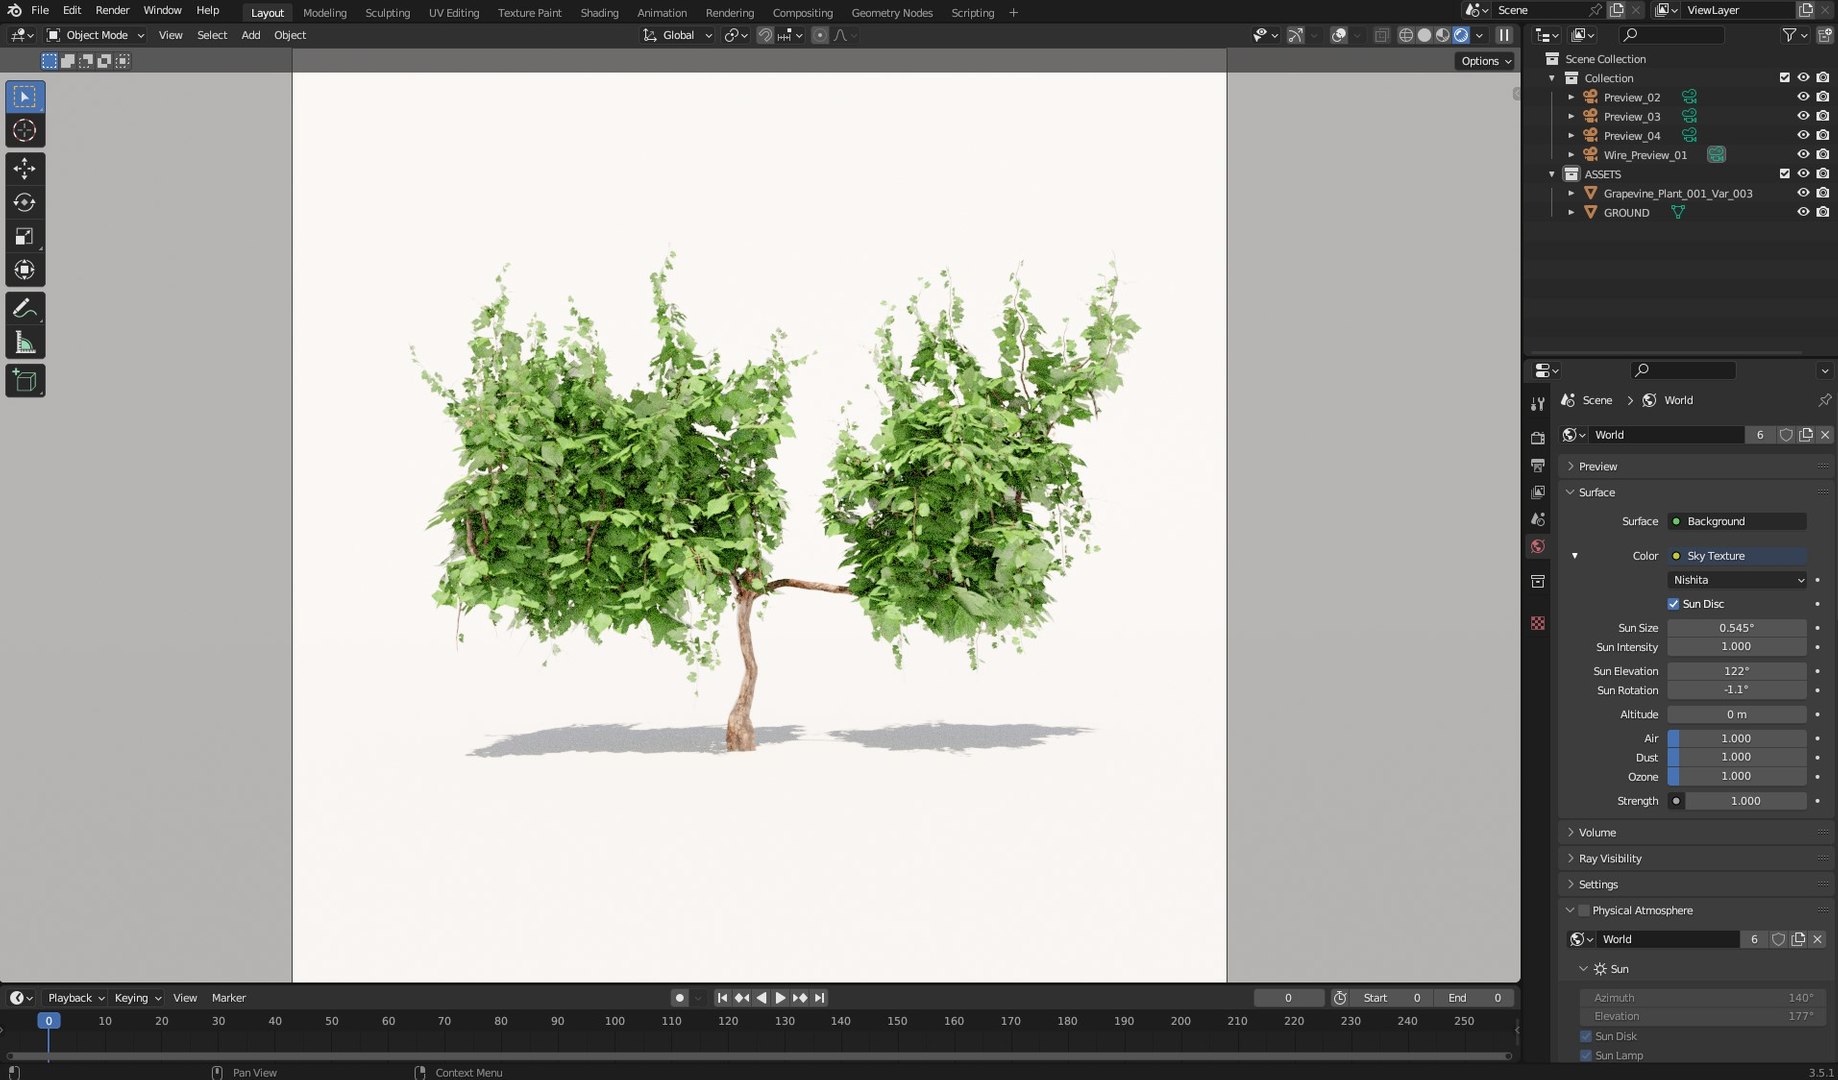Hide Preview_02 in the viewport

tap(1803, 97)
